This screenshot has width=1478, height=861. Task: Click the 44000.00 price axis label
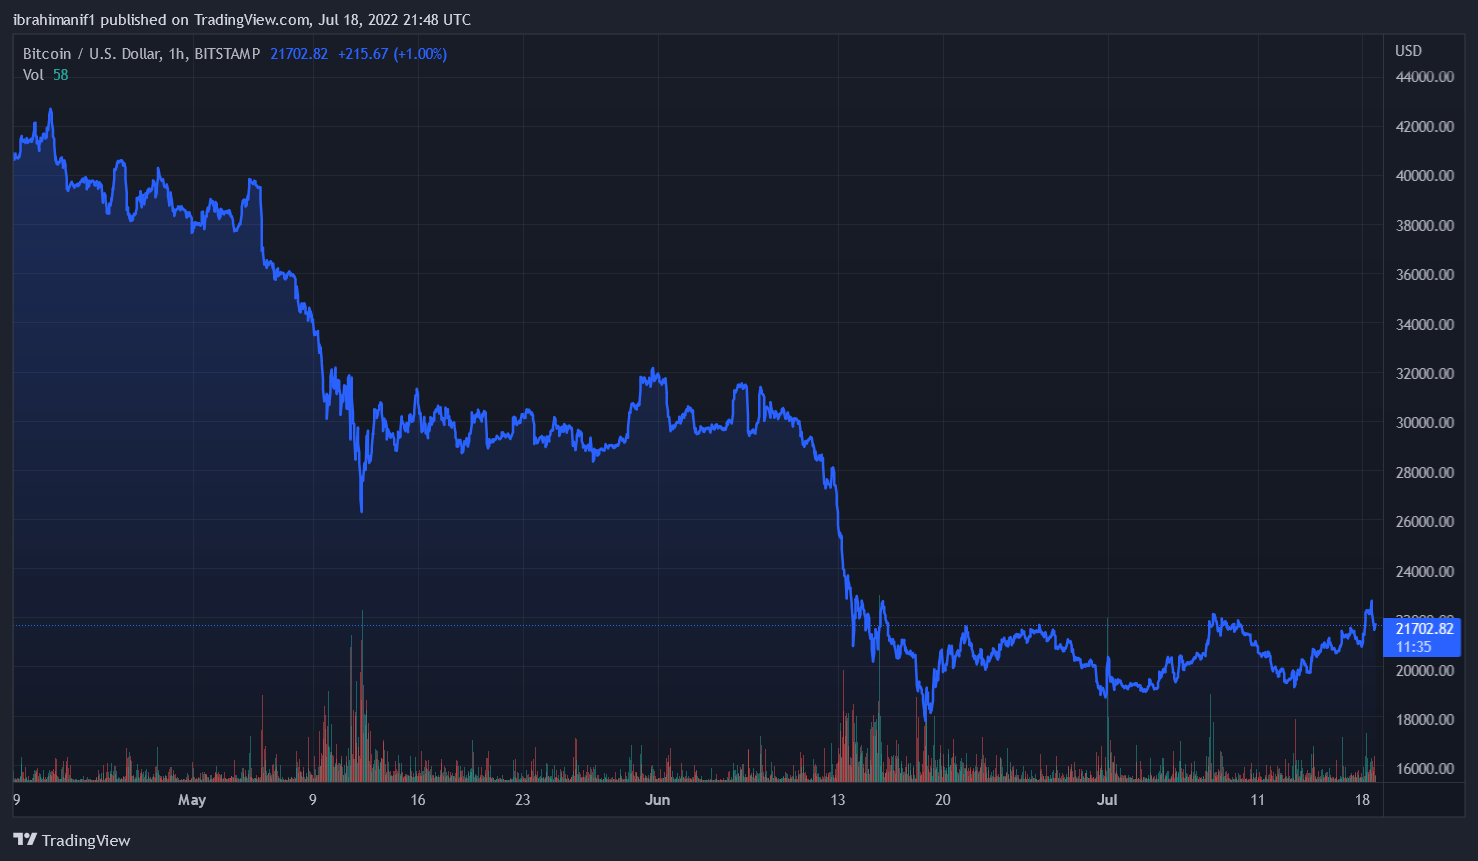pyautogui.click(x=1424, y=77)
